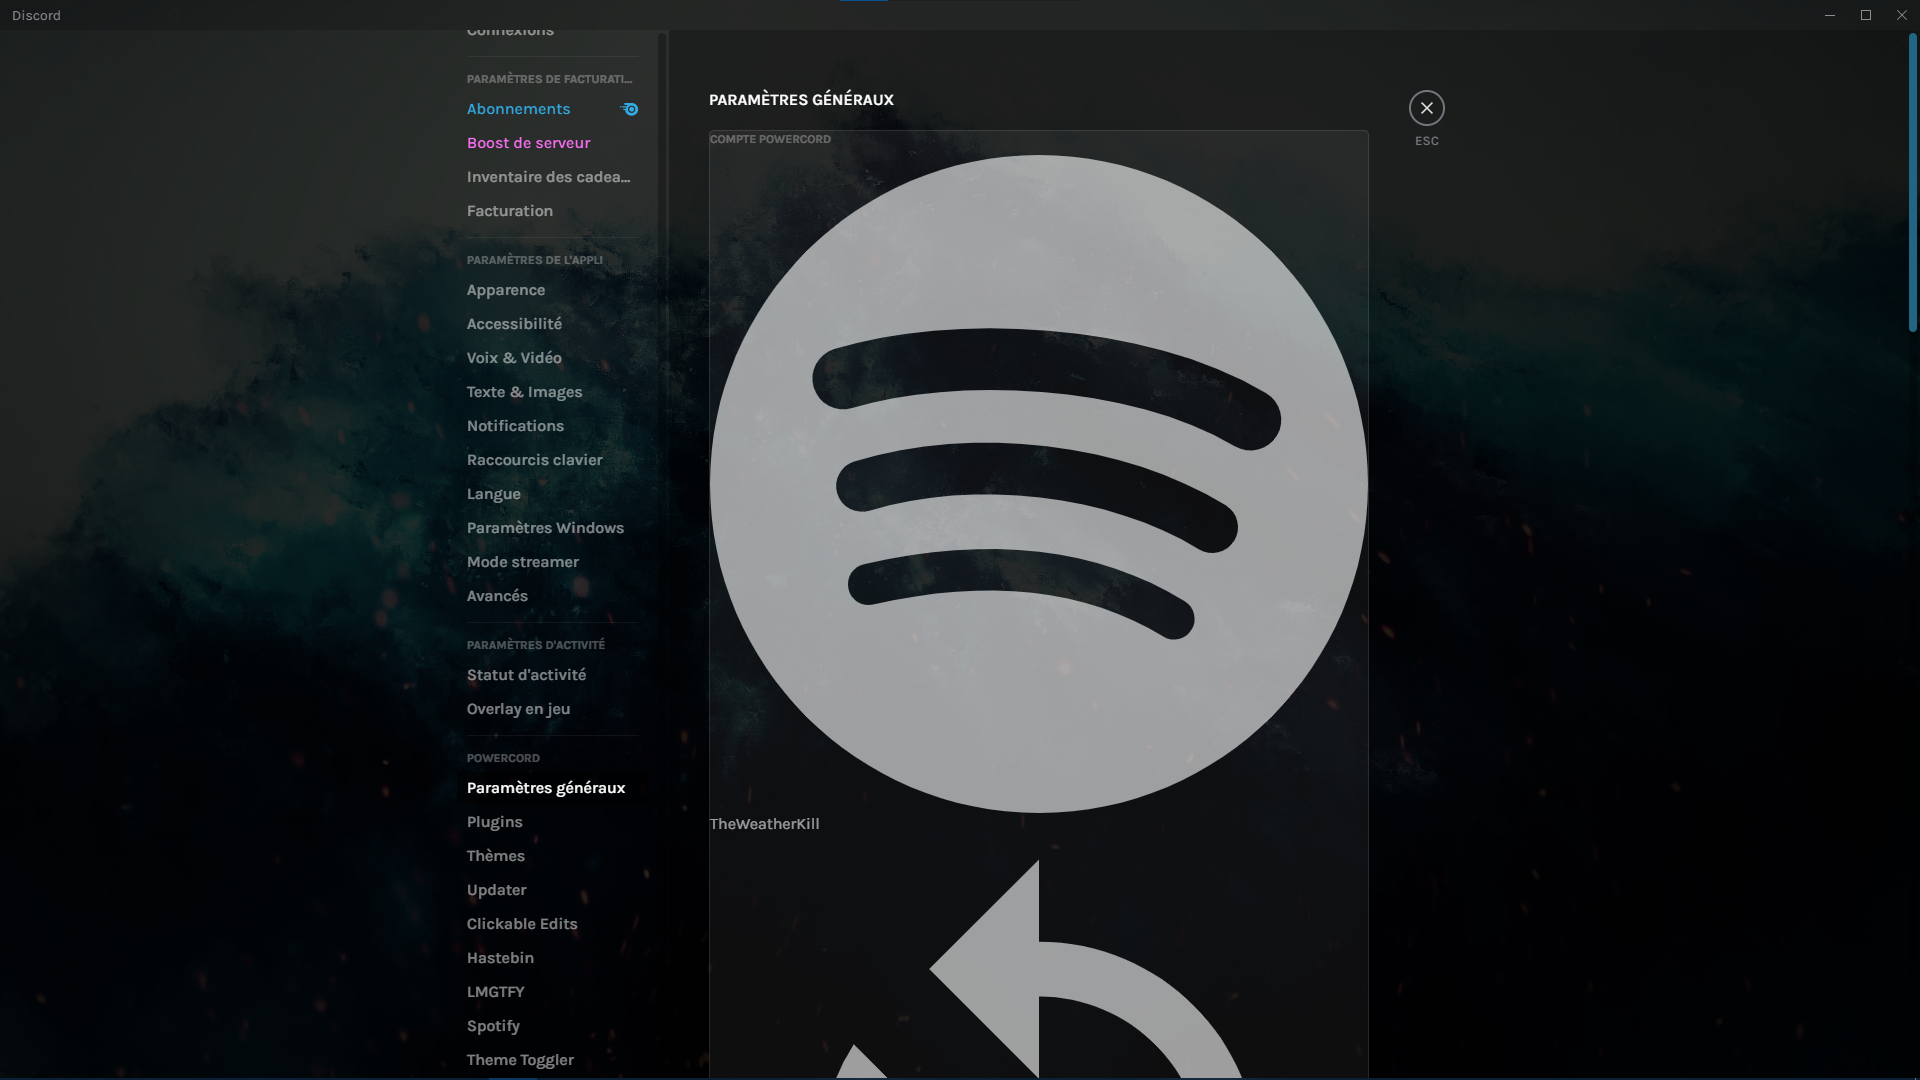Select Paramètres Windows

point(552,528)
